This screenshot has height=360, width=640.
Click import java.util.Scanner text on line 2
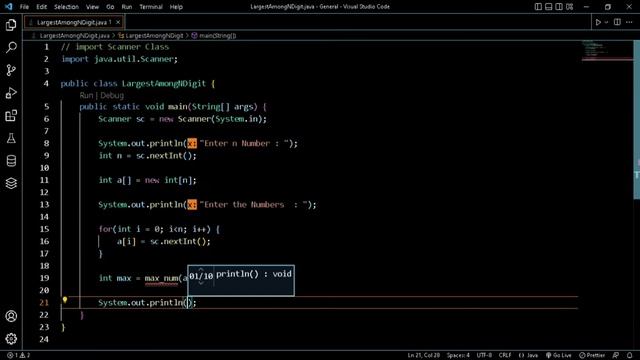click(119, 59)
